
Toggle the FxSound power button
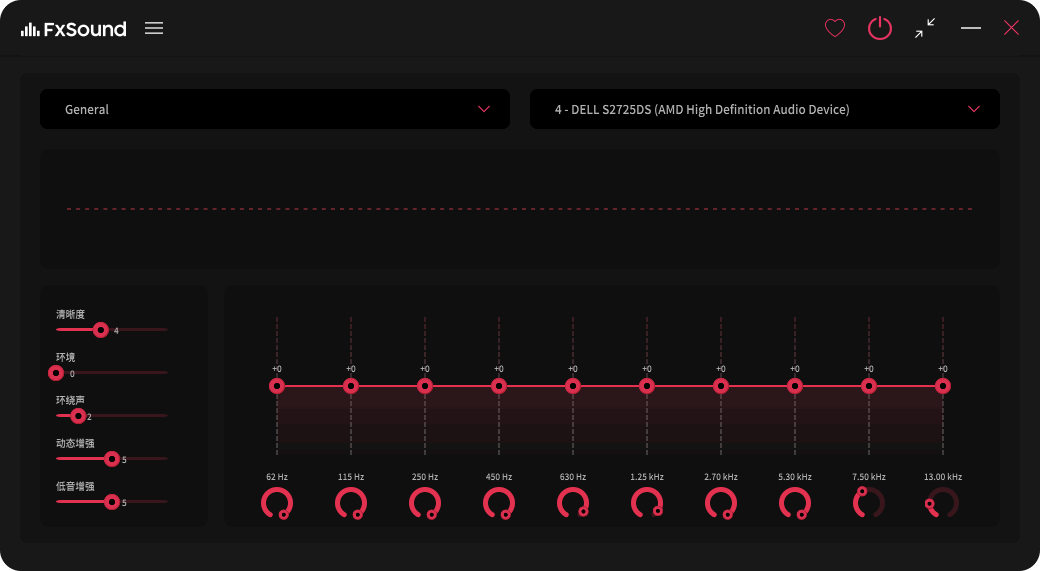click(879, 28)
